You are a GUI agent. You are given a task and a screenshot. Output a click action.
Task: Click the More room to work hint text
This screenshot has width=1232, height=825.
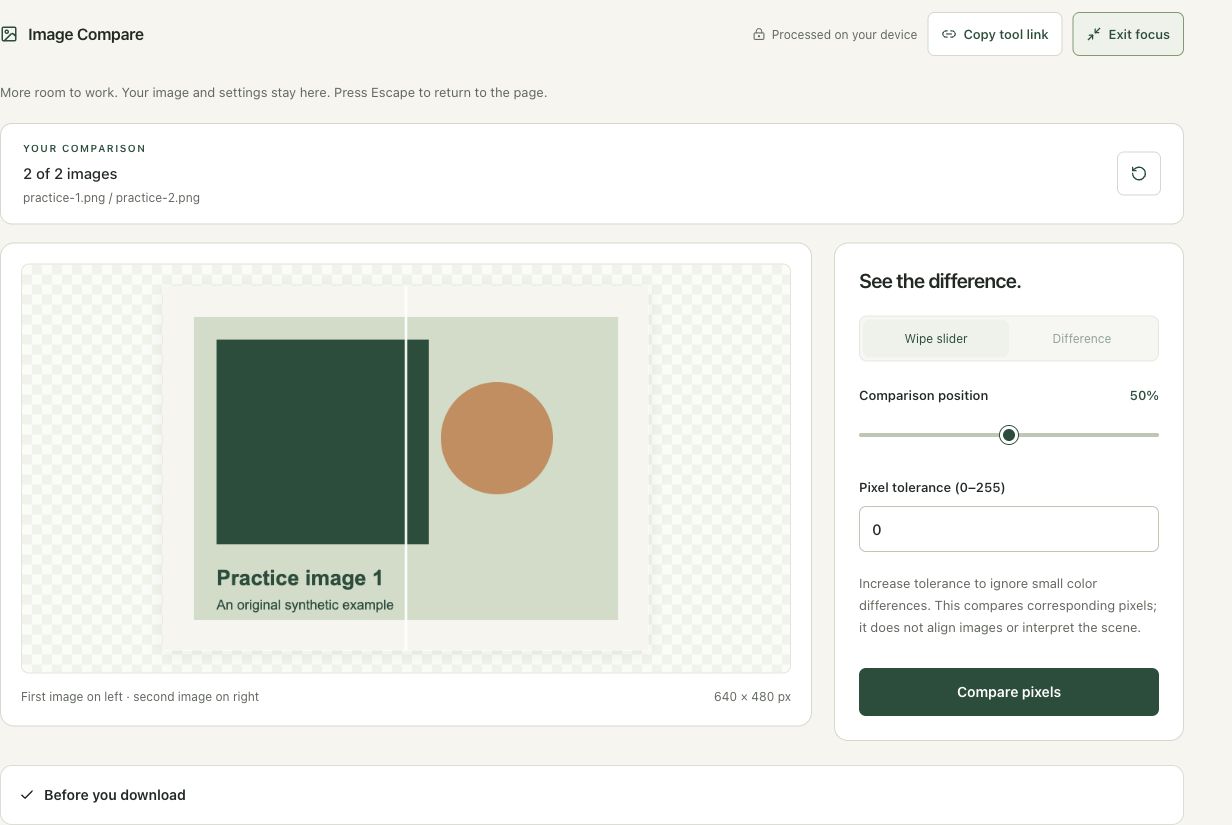[273, 92]
